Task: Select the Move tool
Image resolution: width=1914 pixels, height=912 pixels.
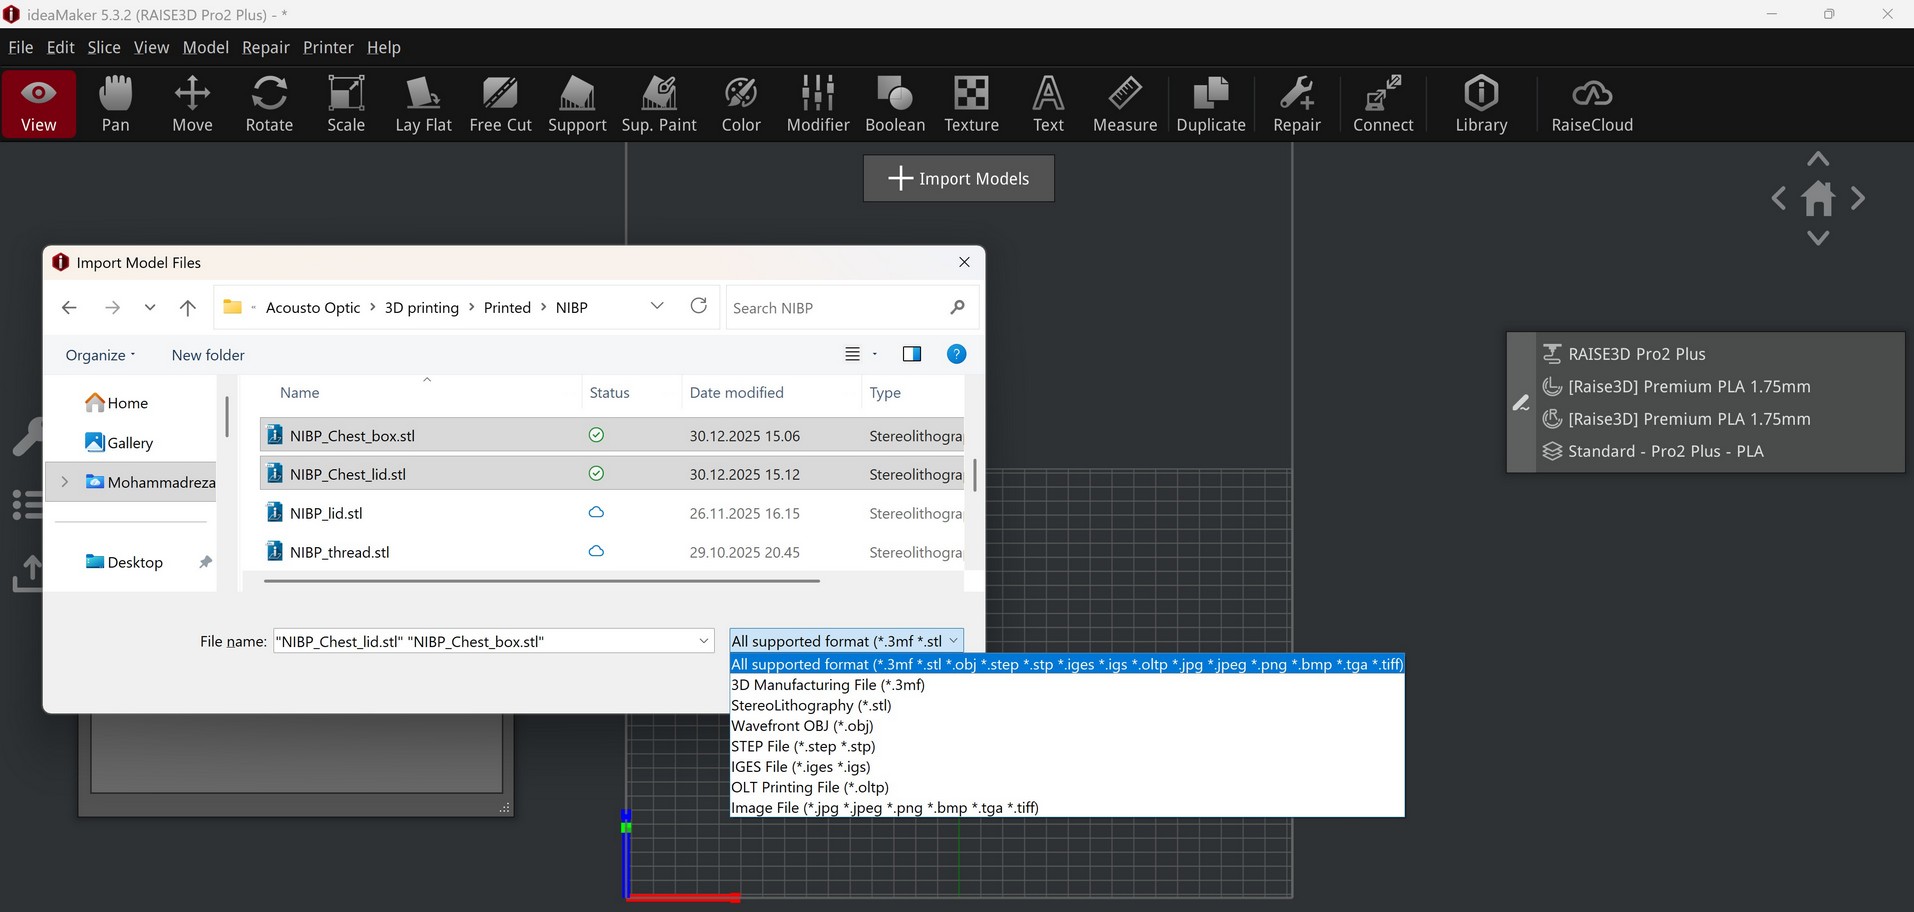Action: tap(192, 104)
